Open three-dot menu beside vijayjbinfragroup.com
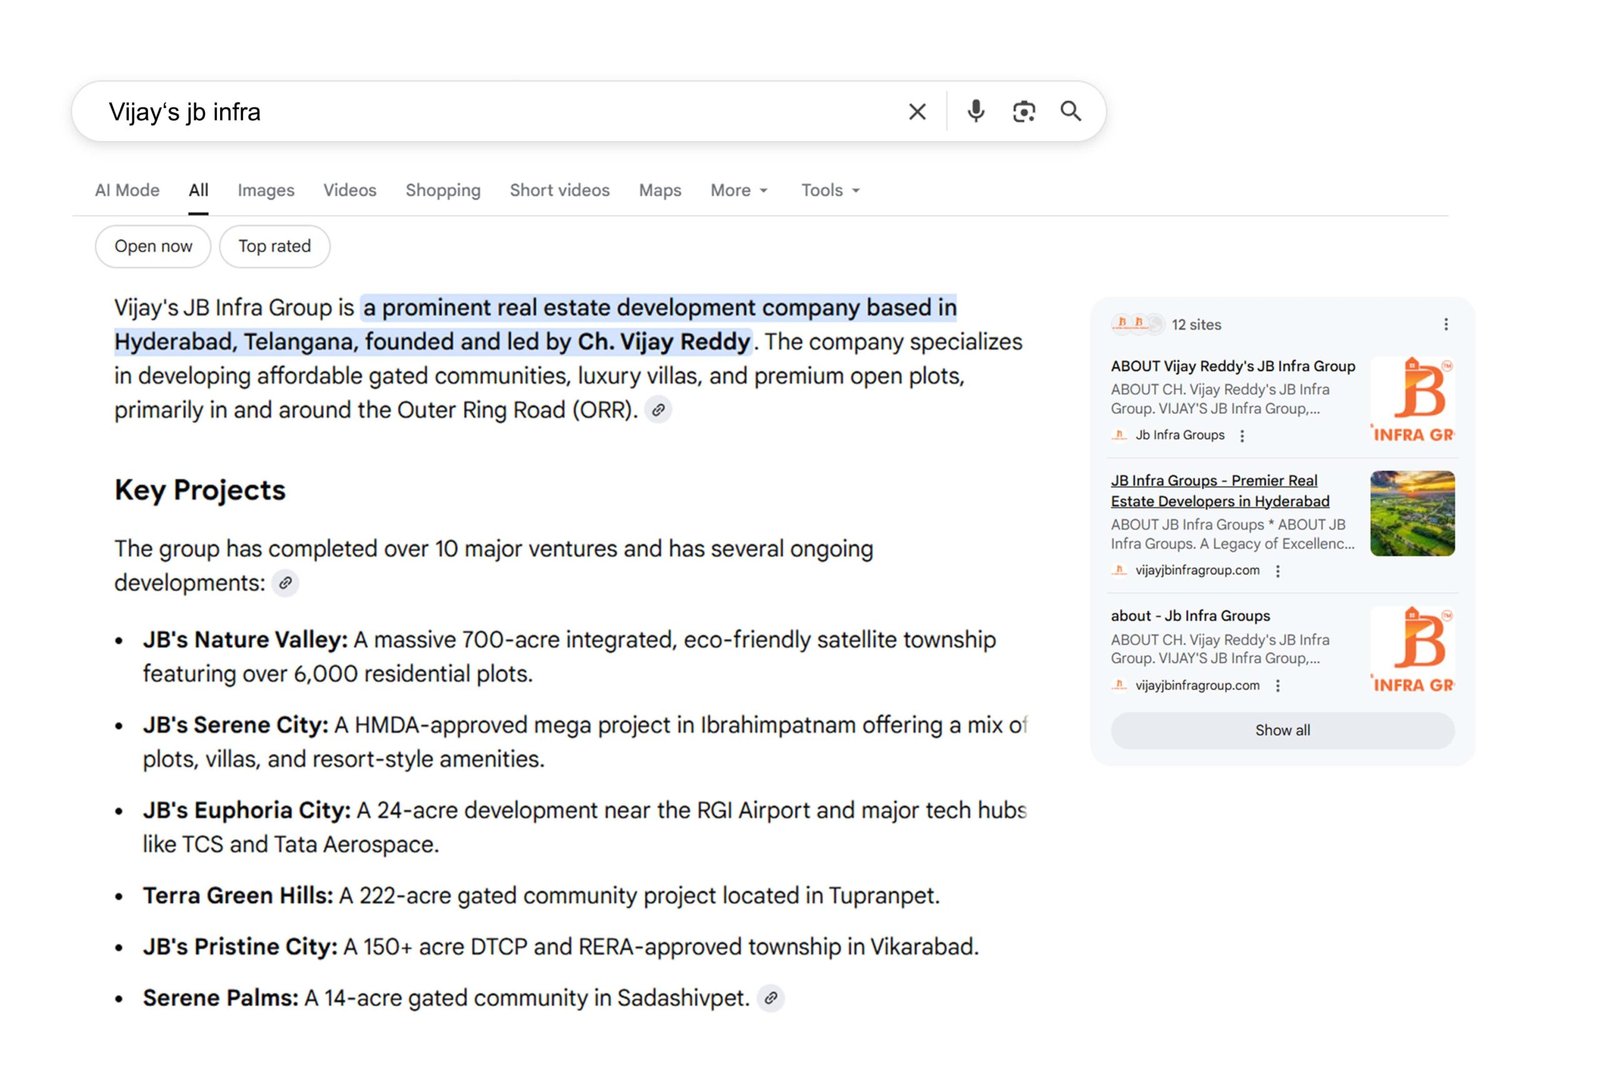Image resolution: width=1600 pixels, height=1067 pixels. pos(1277,570)
